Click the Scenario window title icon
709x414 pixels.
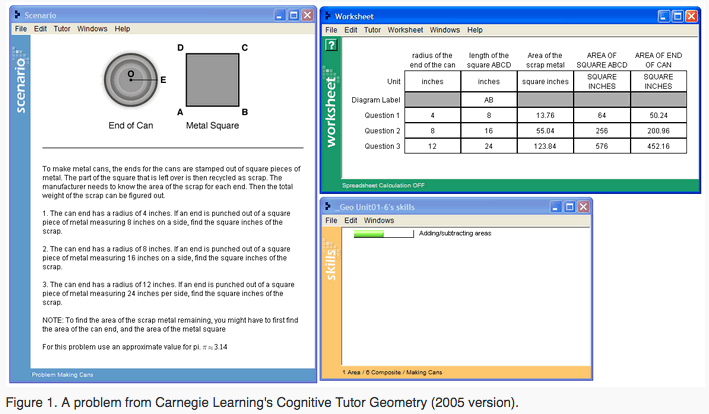pos(17,14)
